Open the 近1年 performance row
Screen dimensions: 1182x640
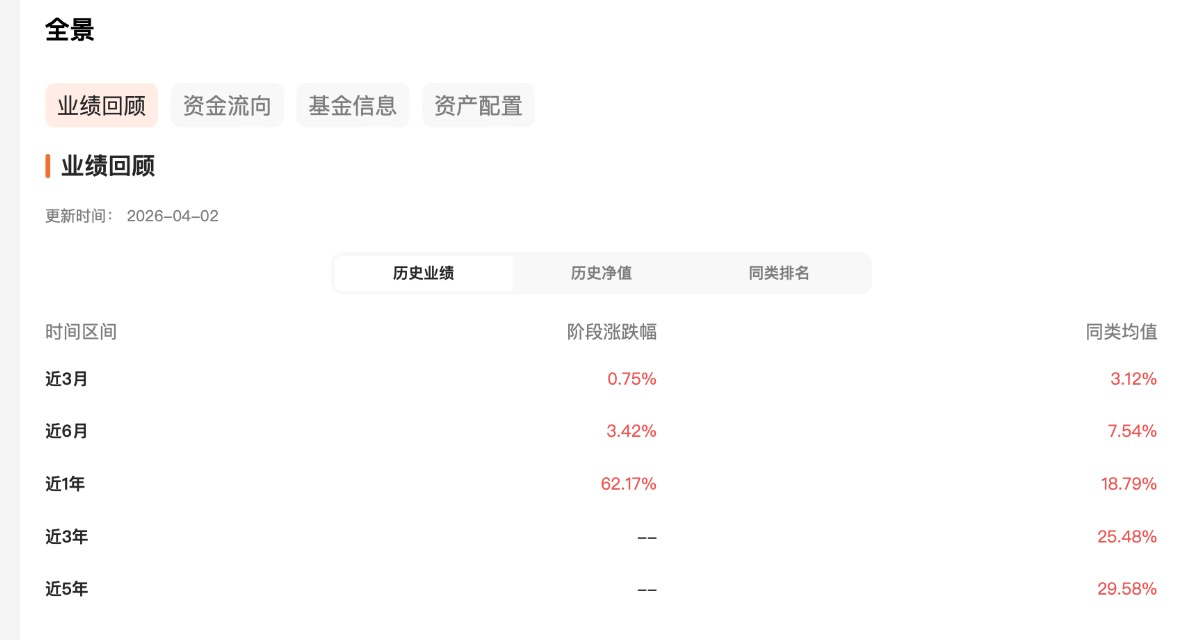(65, 483)
